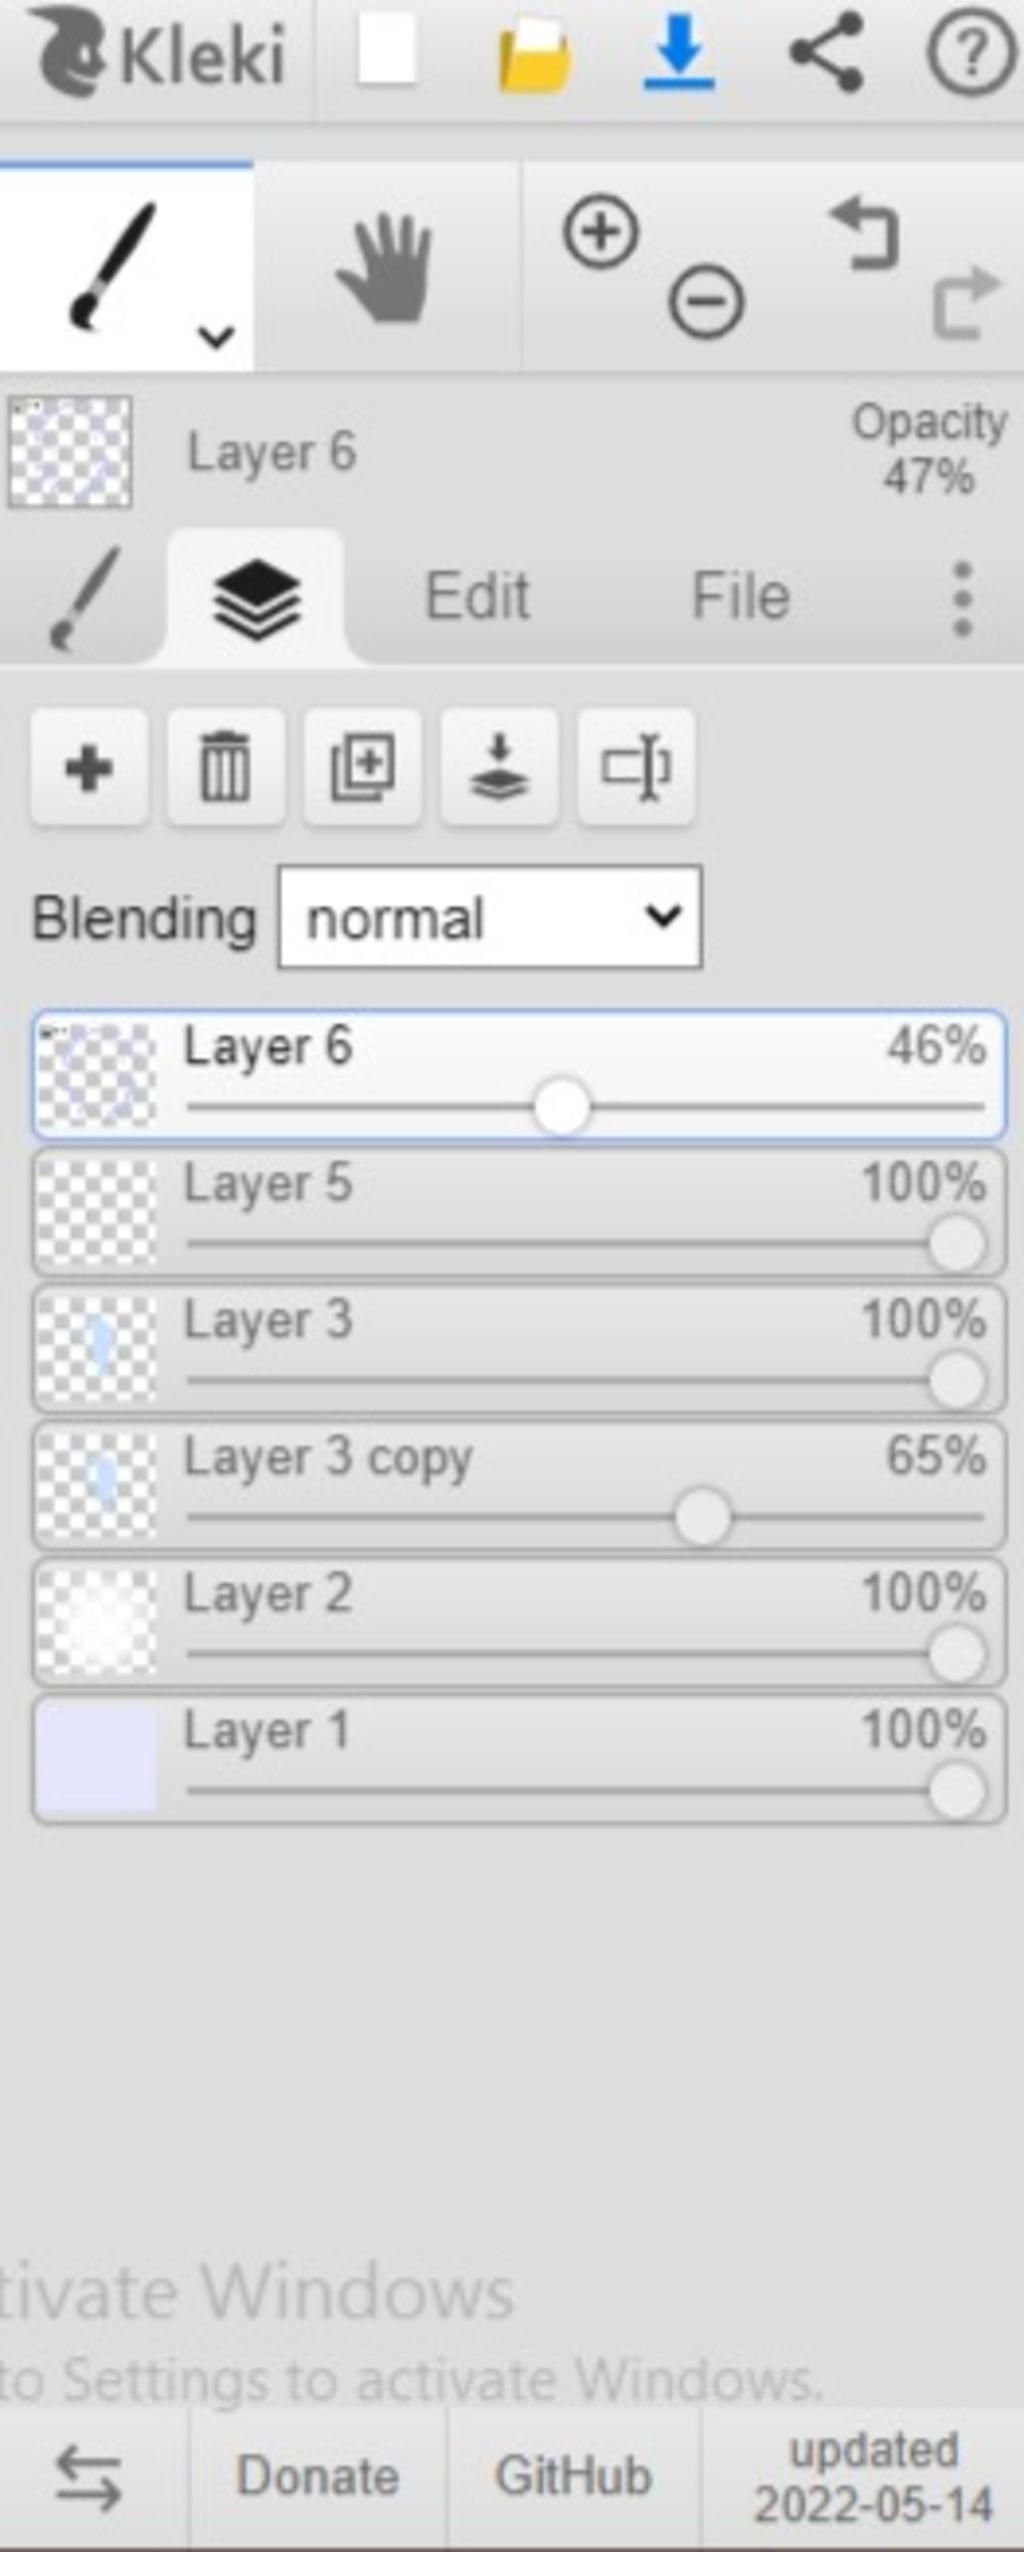Open the three-dot more menu

(x=962, y=599)
